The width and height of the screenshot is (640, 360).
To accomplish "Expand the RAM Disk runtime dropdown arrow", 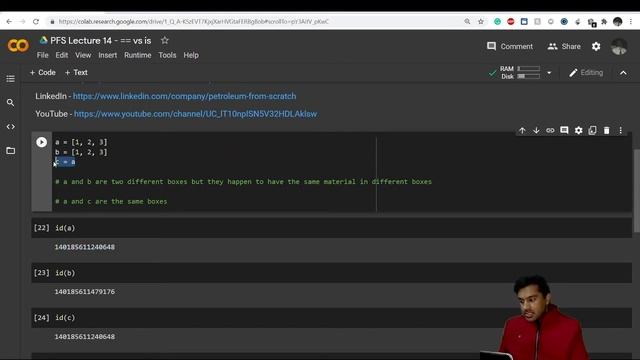I will (549, 73).
